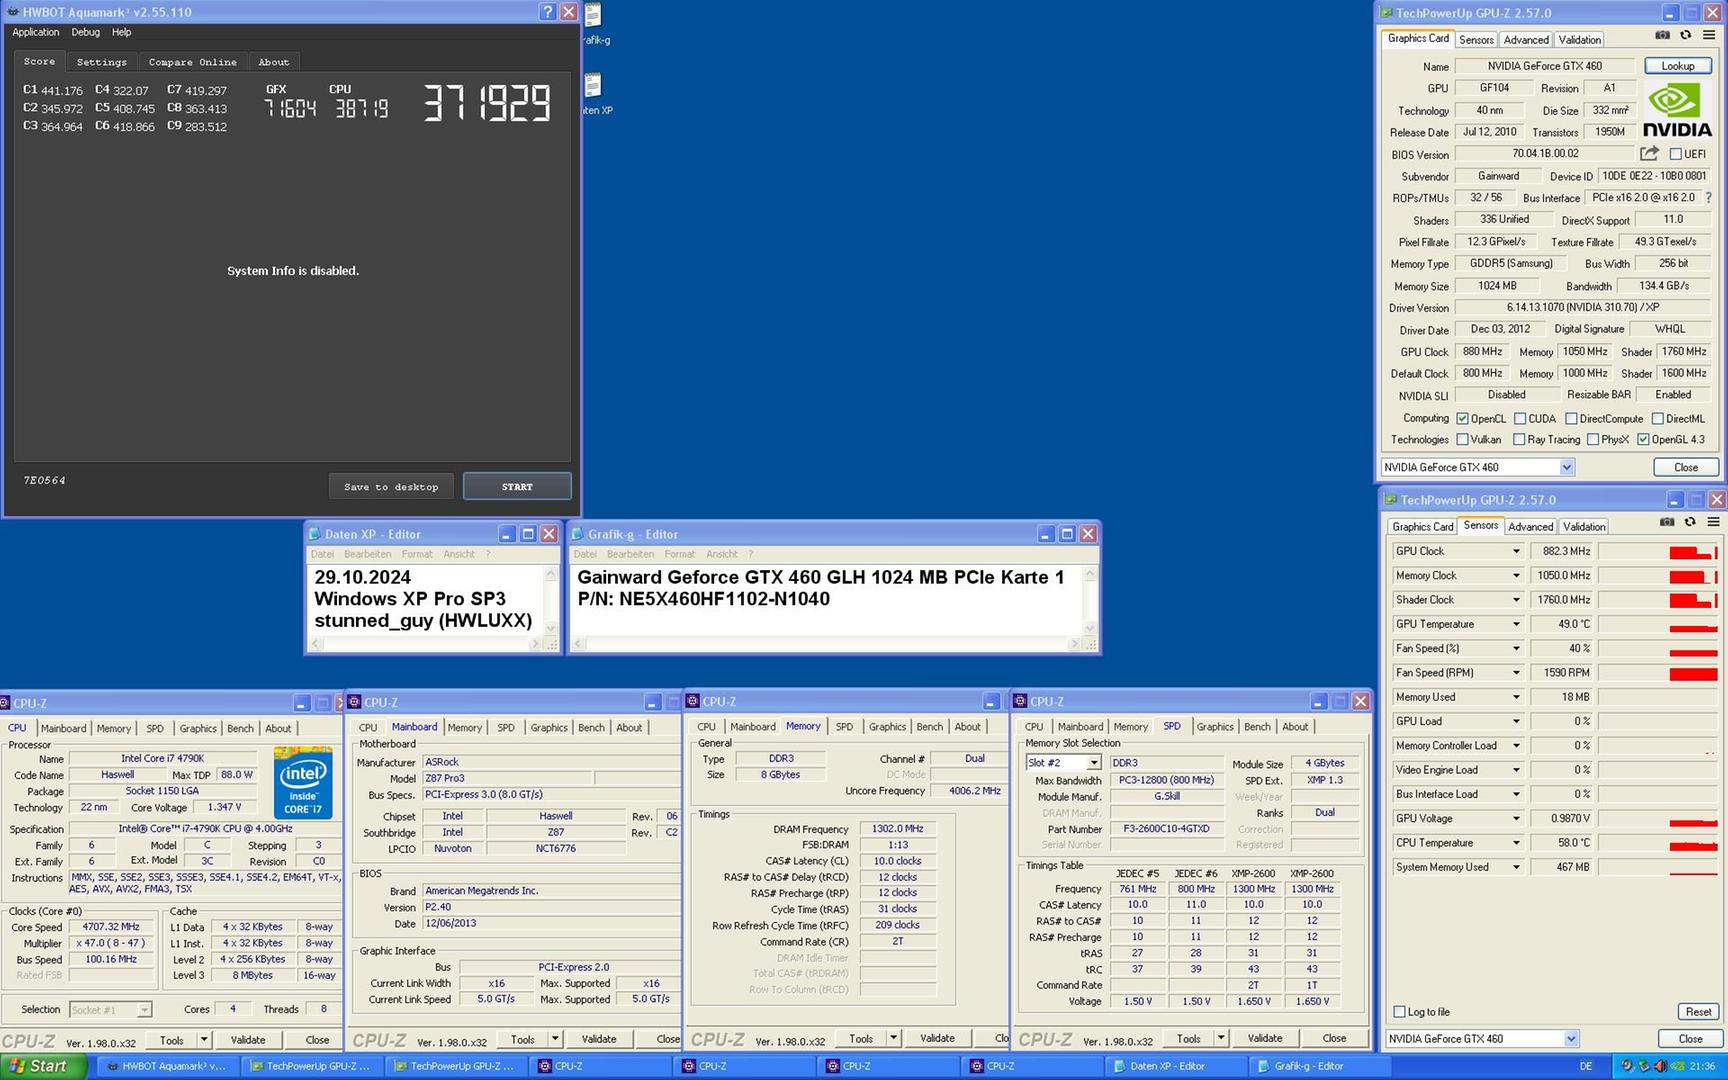This screenshot has height=1080, width=1728.
Task: Enable the Log to file checkbox
Action: pyautogui.click(x=1400, y=1012)
